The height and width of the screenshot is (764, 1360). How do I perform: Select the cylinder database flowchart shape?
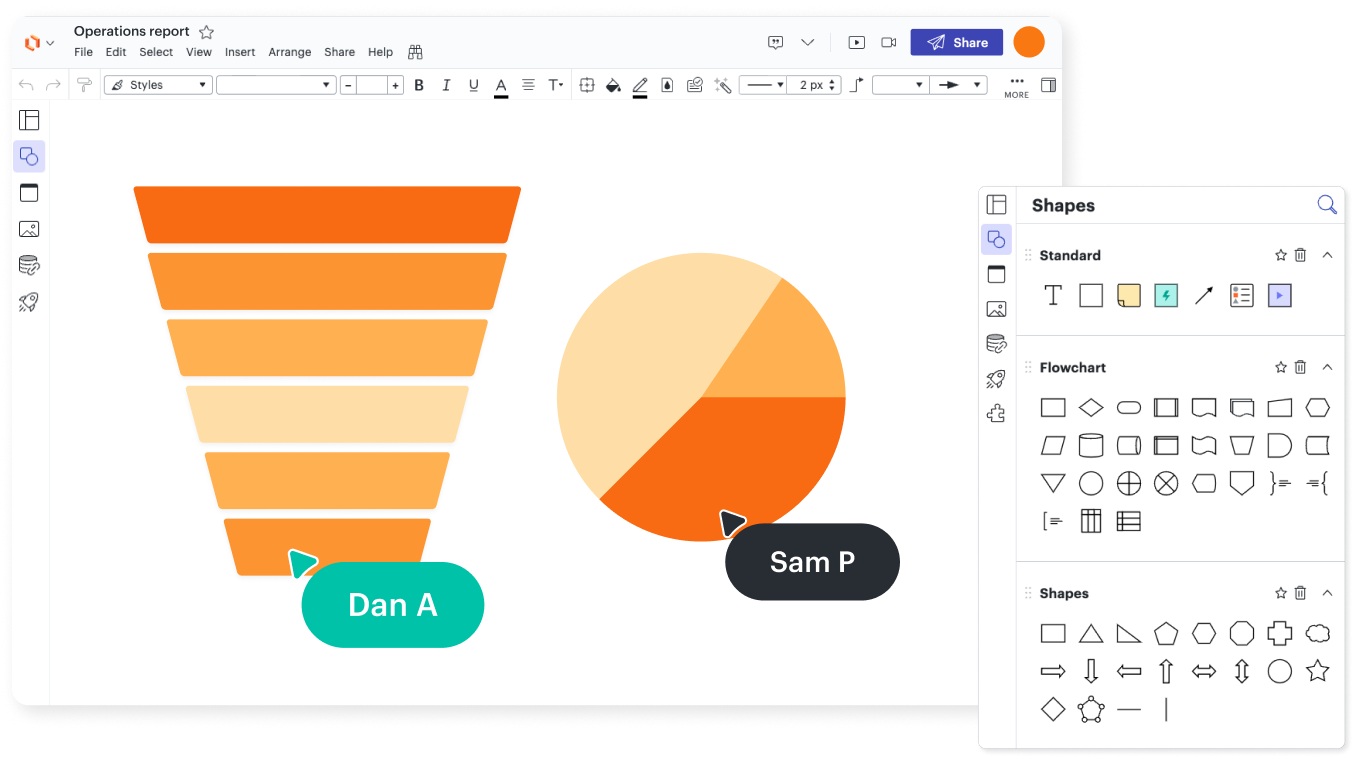[x=1091, y=445]
